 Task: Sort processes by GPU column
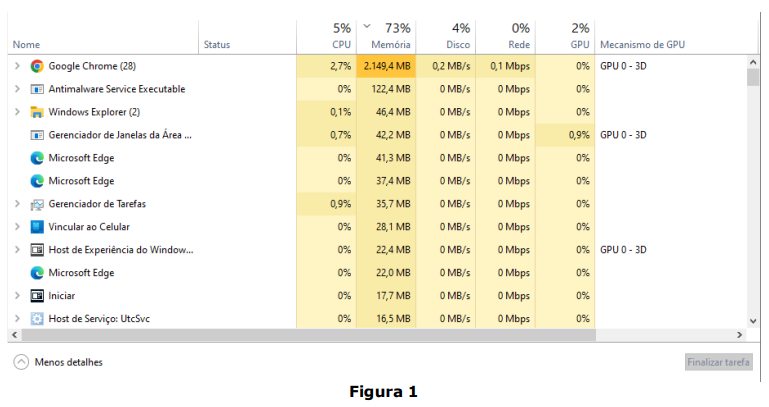[x=565, y=37]
